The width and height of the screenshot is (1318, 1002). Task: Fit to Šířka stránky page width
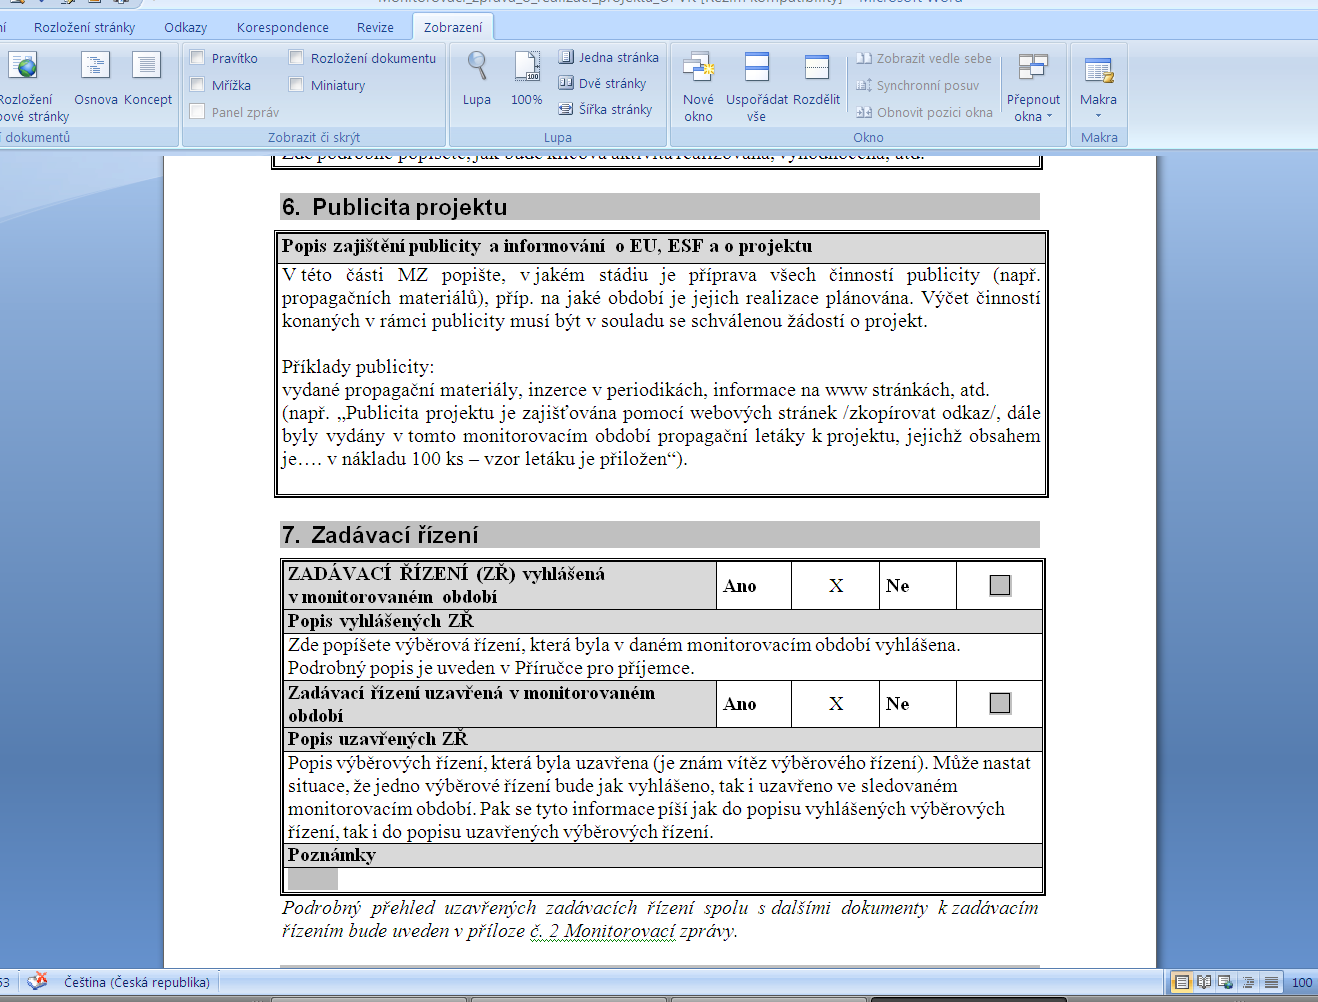[x=605, y=109]
